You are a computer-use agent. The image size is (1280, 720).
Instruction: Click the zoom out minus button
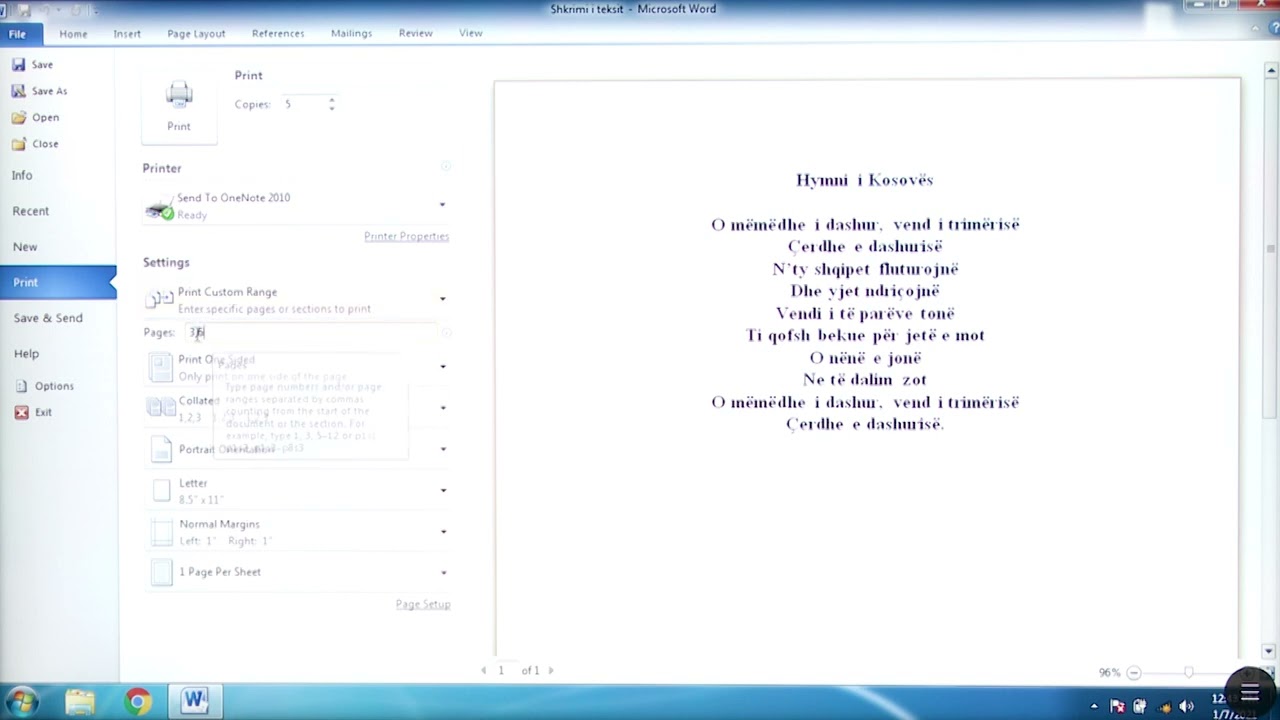[x=1133, y=673]
